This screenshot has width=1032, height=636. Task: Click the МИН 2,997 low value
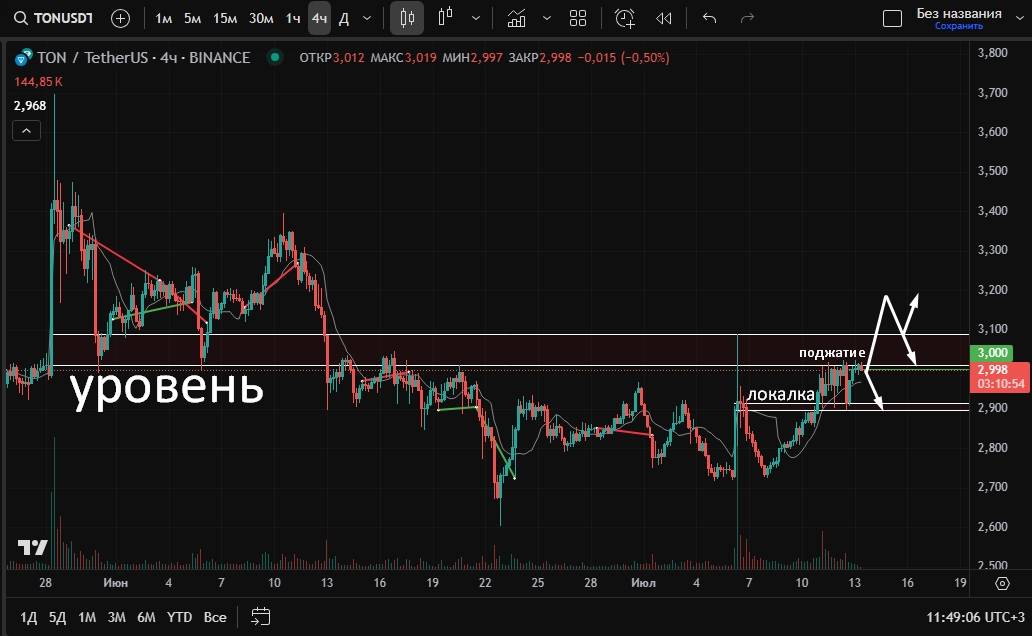(473, 58)
